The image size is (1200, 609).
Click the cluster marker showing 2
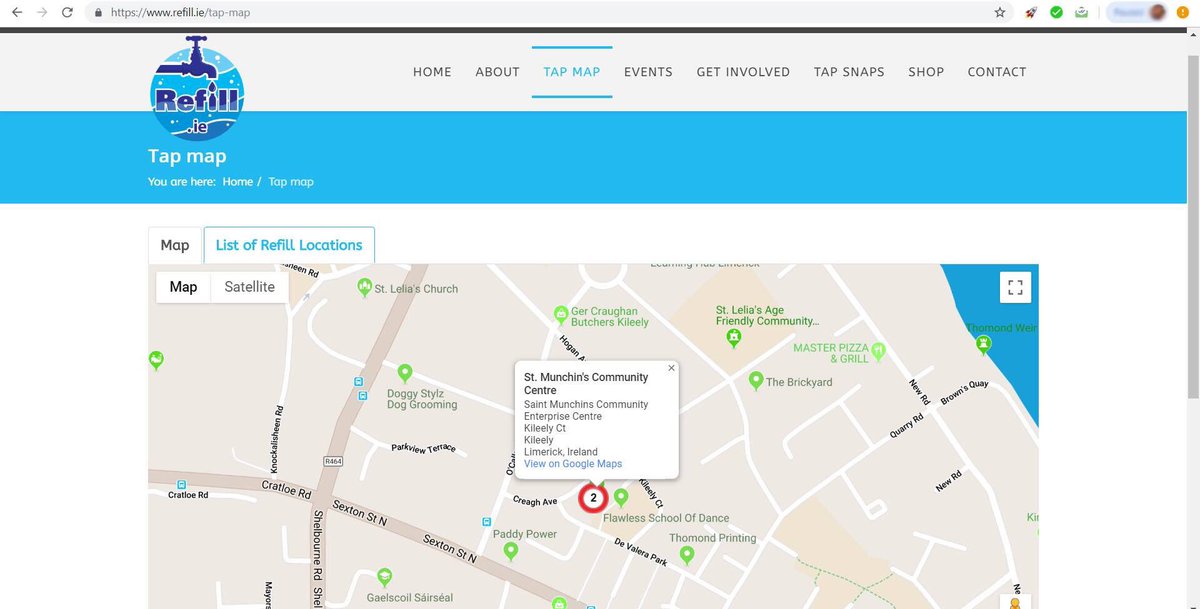(593, 497)
